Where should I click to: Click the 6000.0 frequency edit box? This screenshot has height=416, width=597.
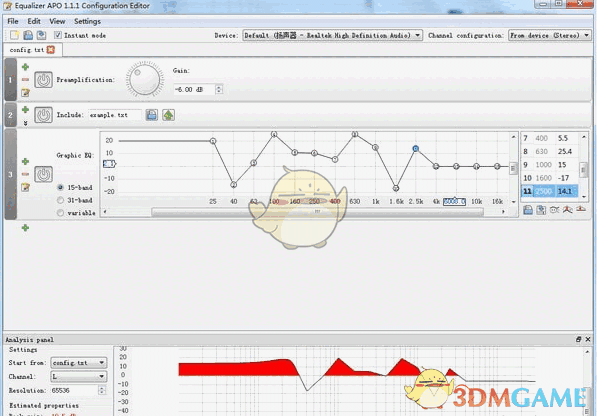(454, 201)
